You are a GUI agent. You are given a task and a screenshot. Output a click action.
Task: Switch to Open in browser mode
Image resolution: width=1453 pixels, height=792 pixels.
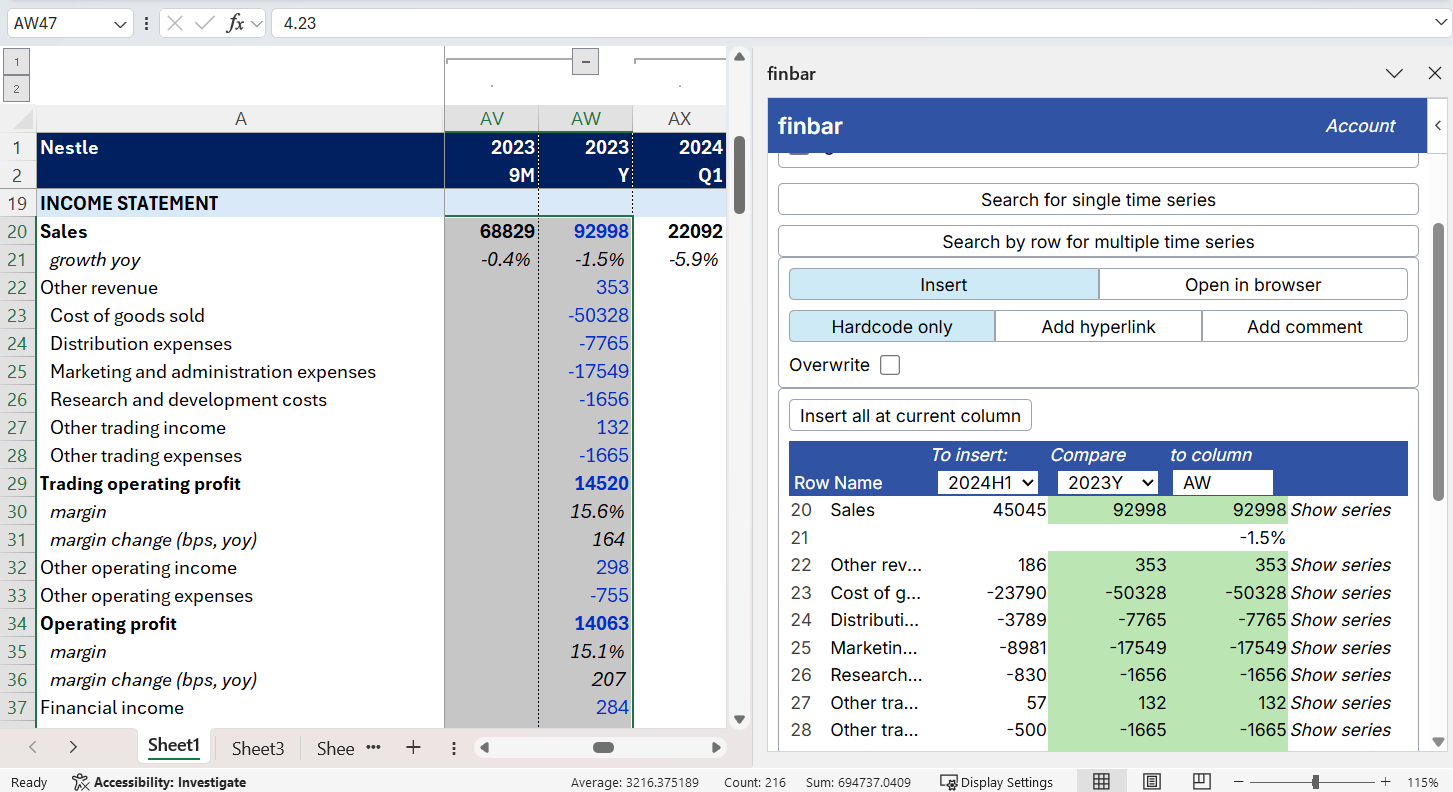coord(1252,284)
